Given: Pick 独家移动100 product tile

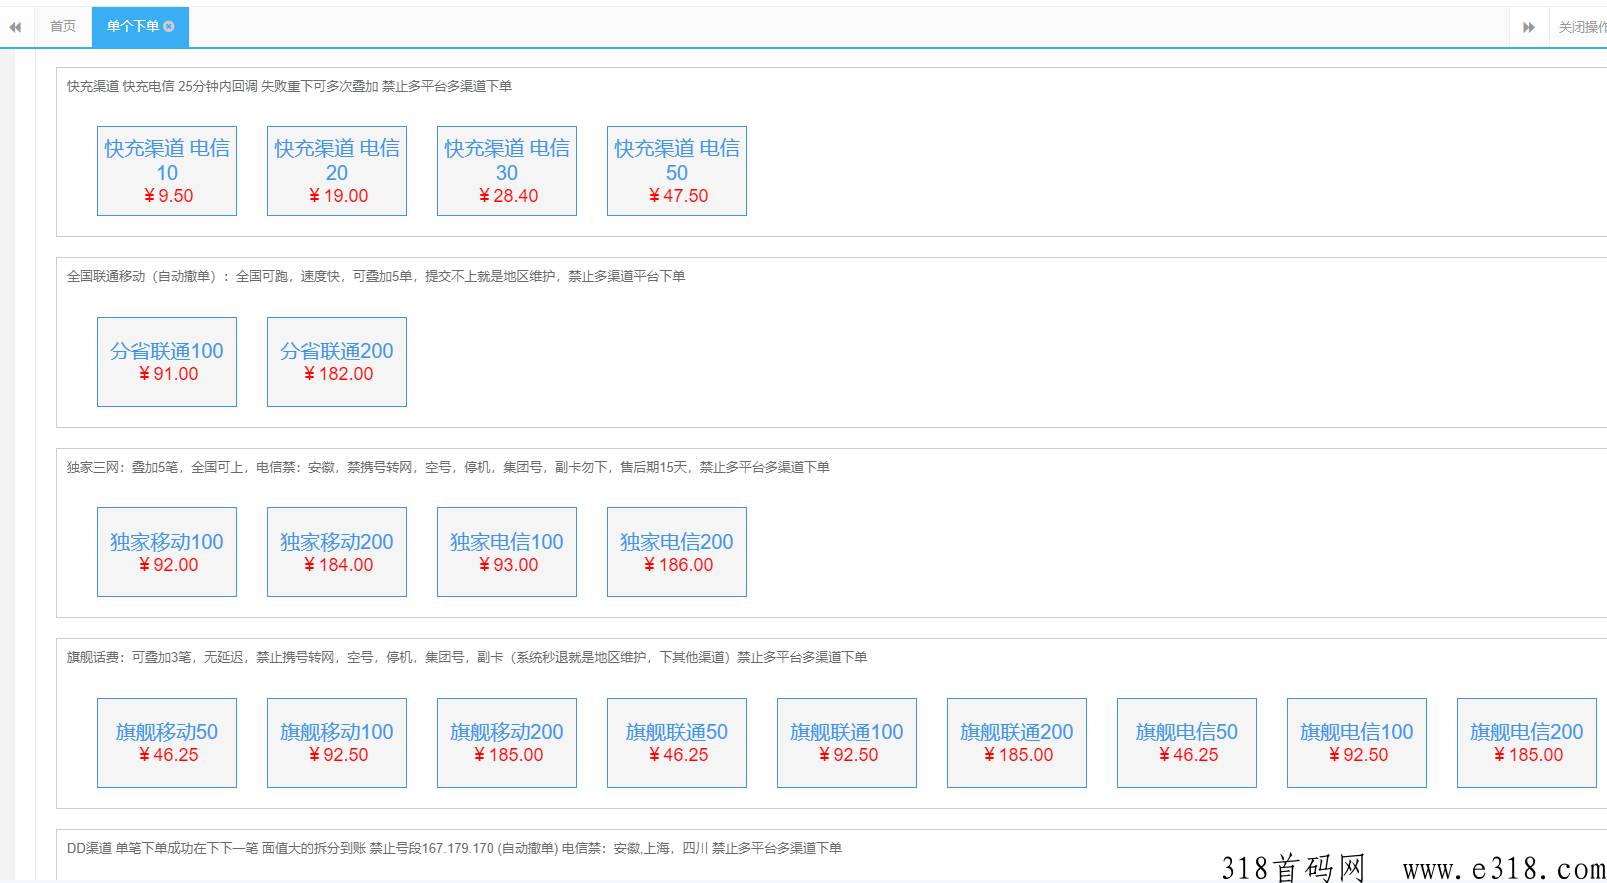Looking at the screenshot, I should tap(167, 552).
